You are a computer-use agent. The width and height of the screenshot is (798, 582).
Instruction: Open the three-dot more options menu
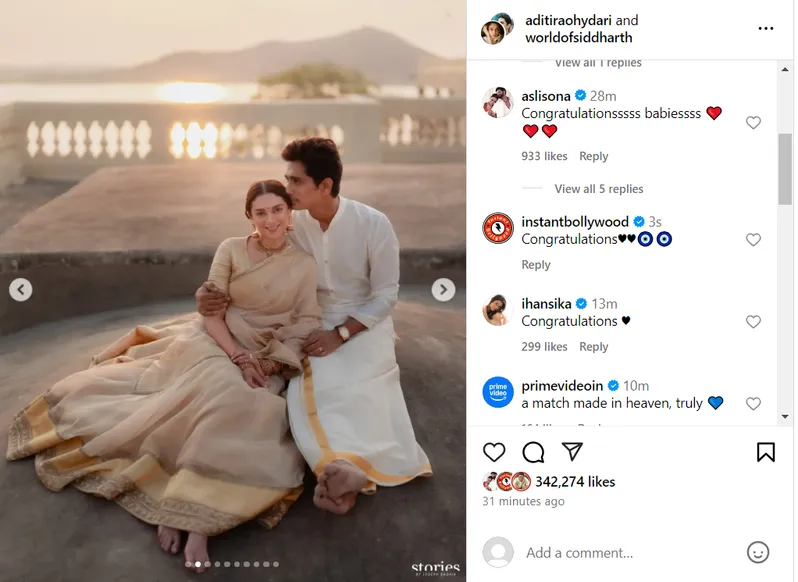pyautogui.click(x=766, y=29)
